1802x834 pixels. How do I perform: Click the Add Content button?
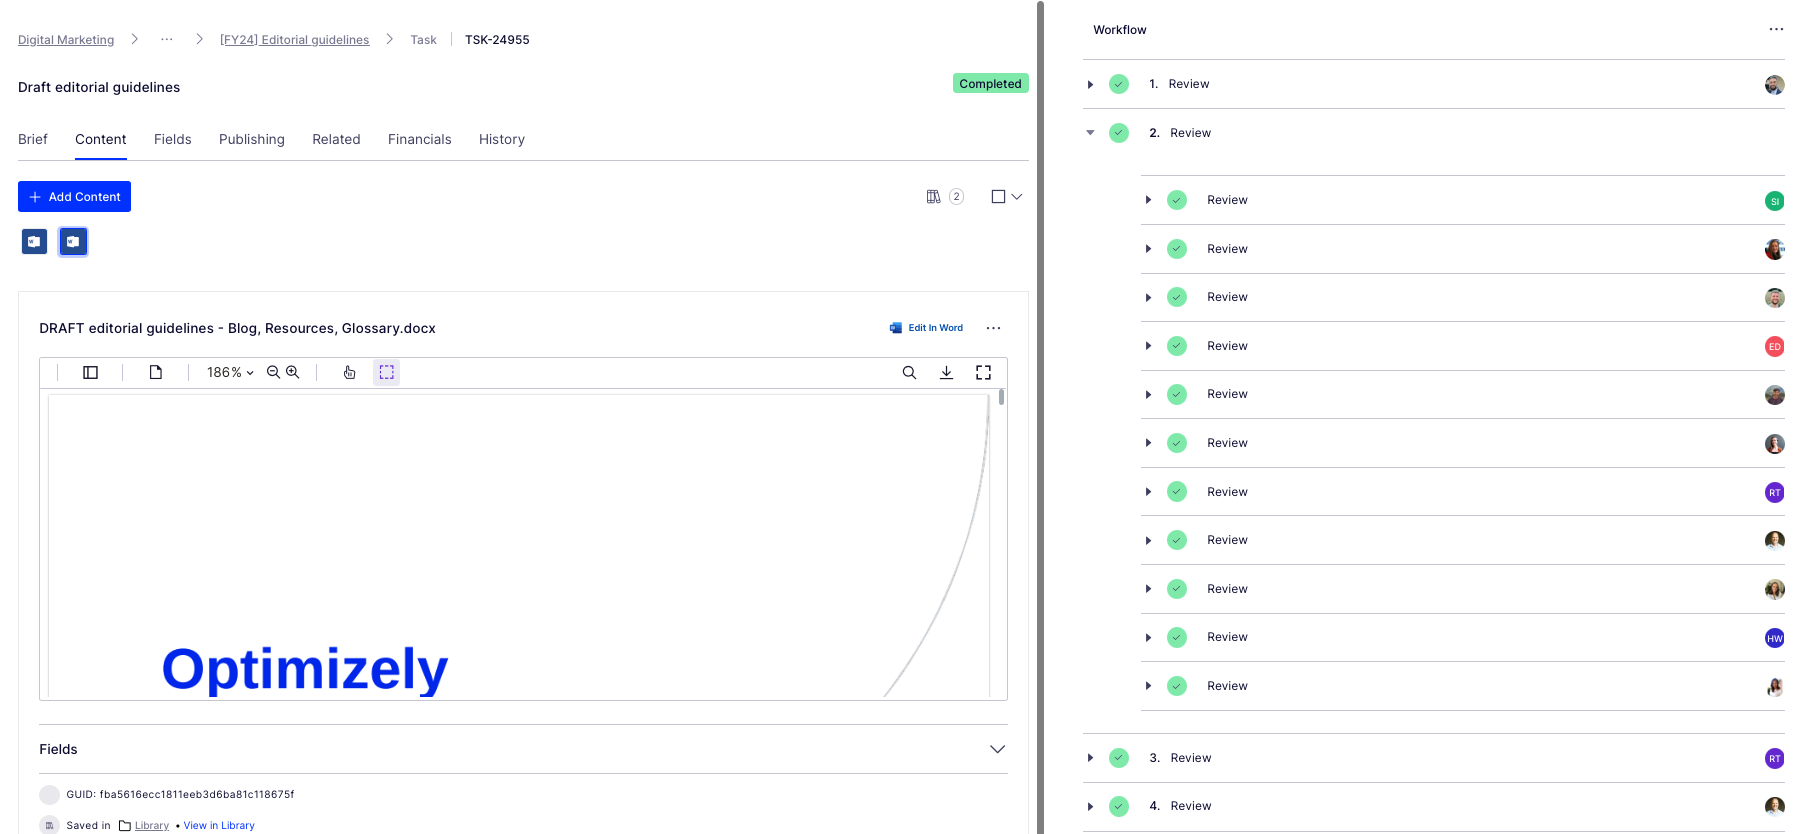pos(74,196)
